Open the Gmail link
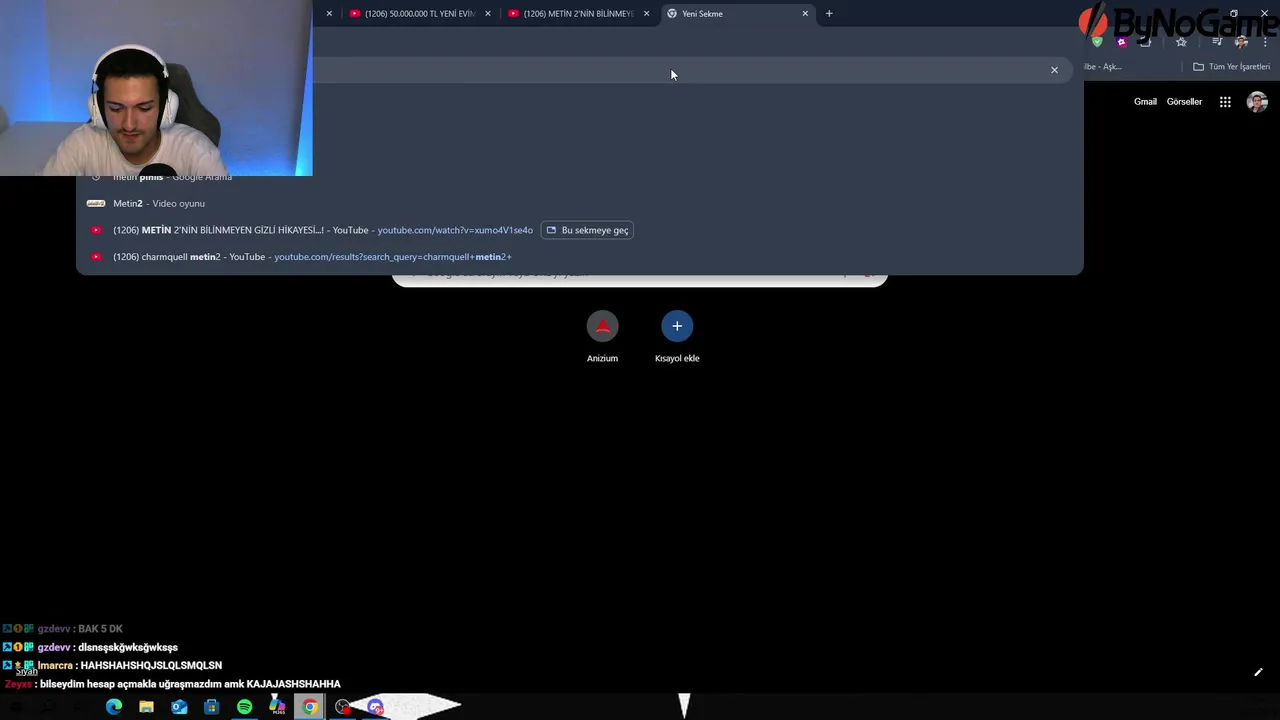 click(1145, 102)
